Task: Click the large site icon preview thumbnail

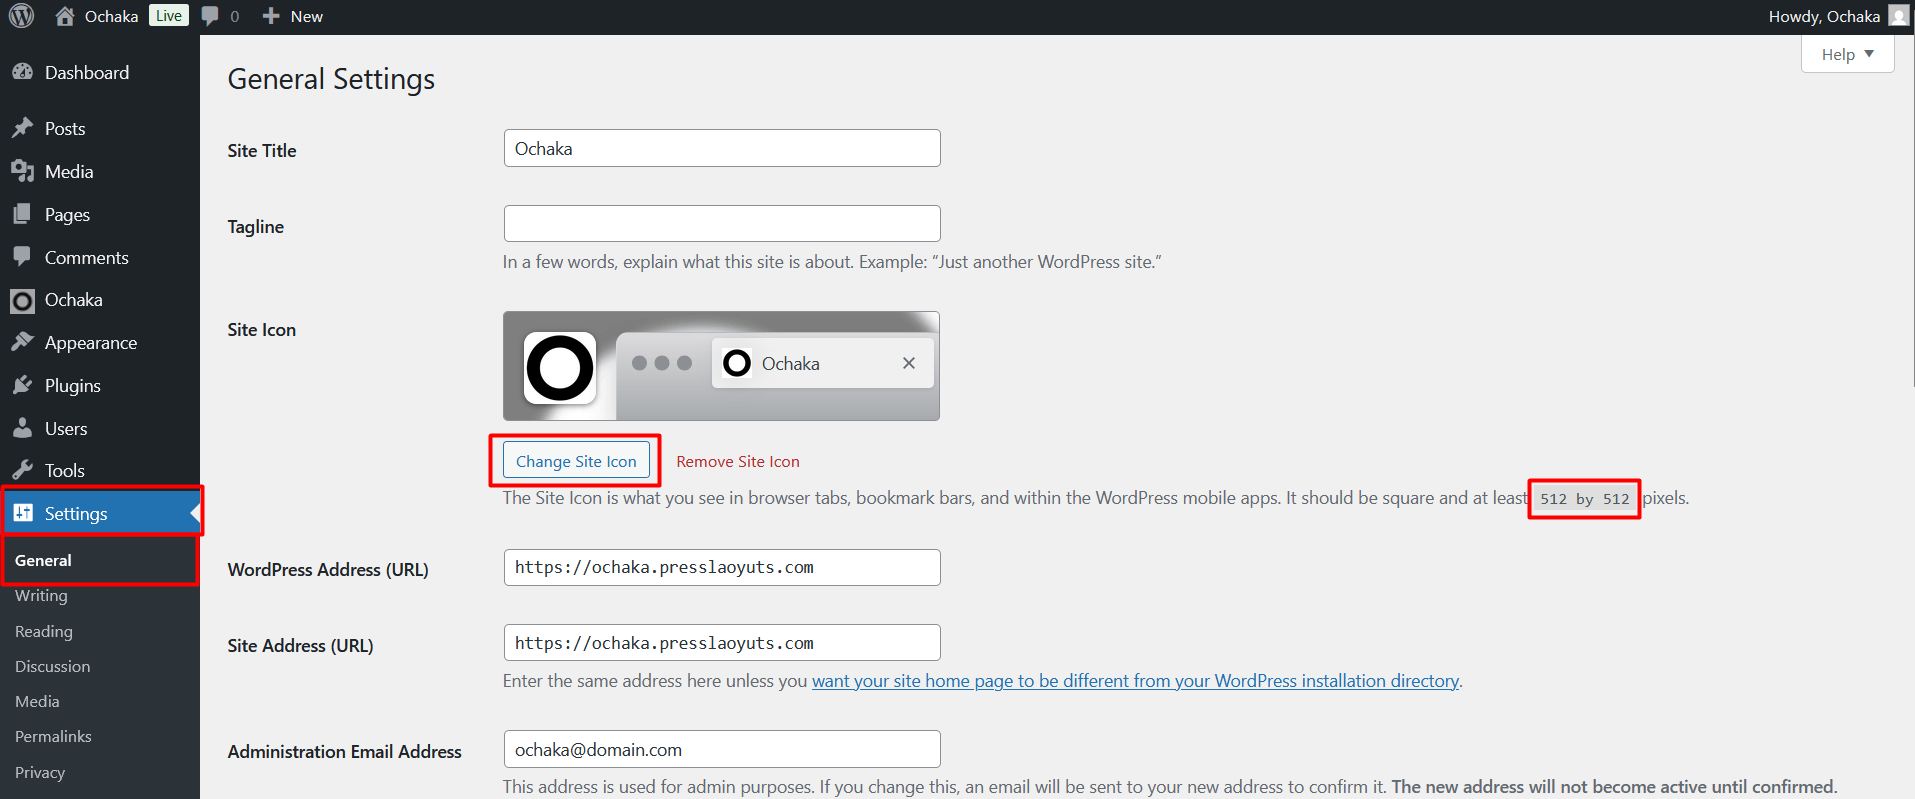Action: click(560, 367)
